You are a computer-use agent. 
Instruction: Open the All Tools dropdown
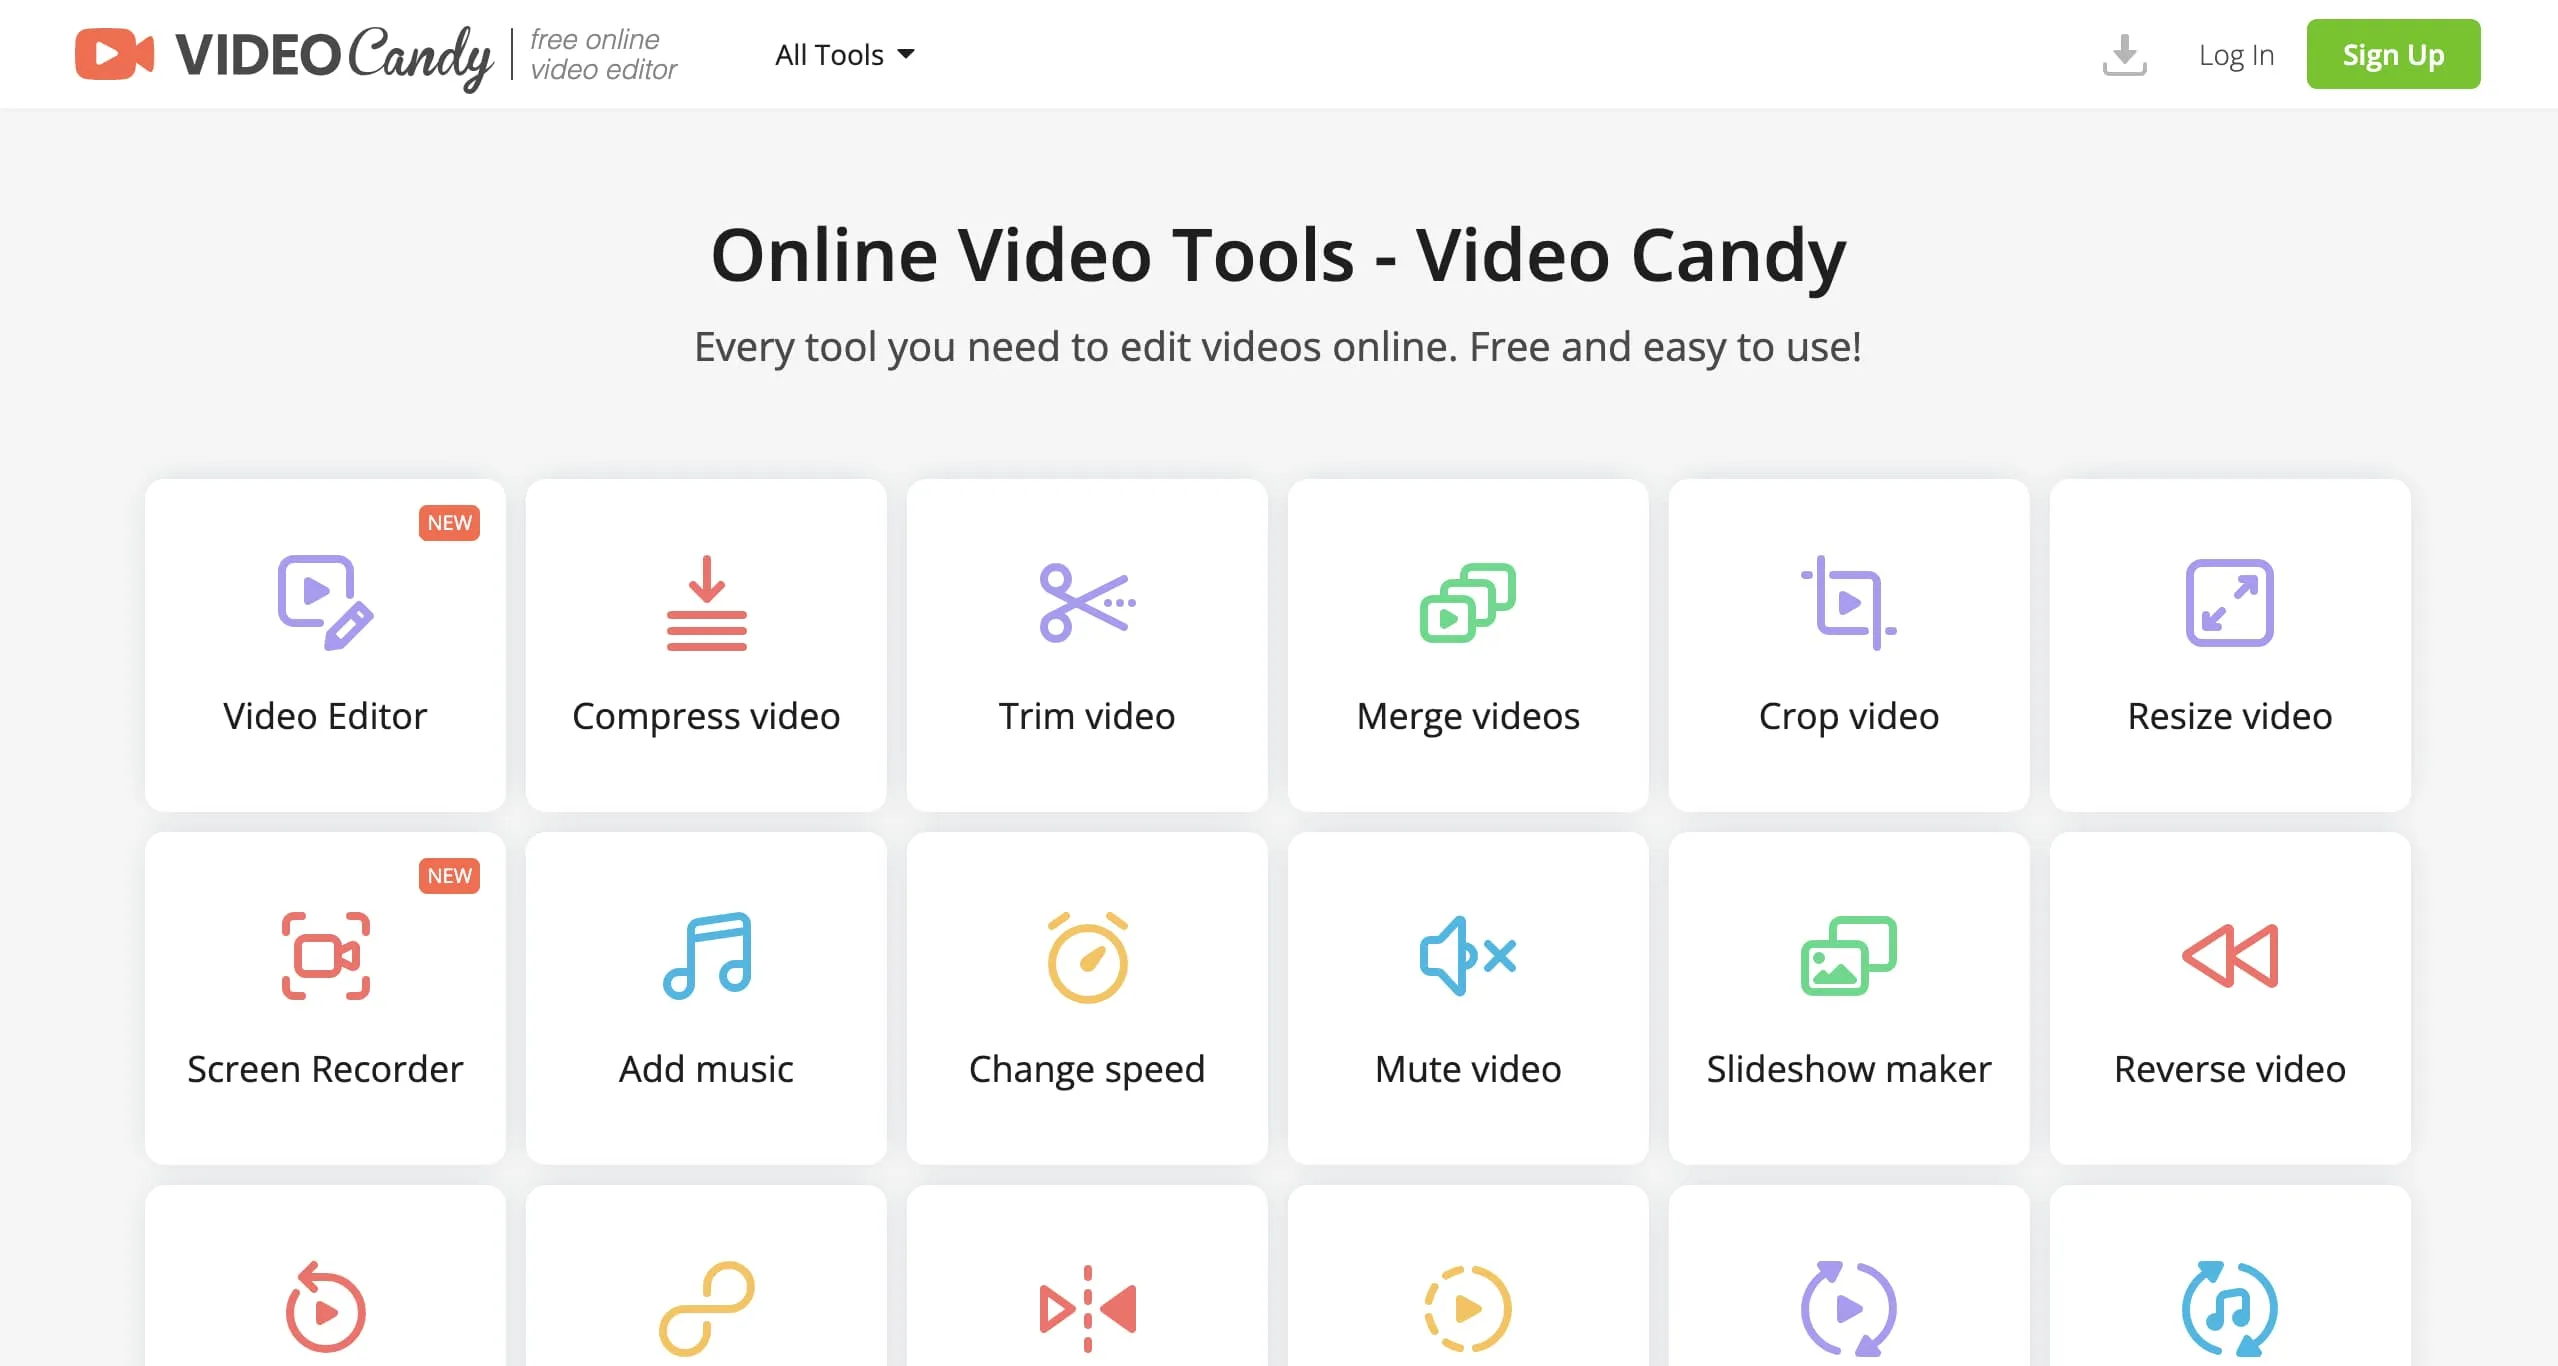pyautogui.click(x=845, y=55)
